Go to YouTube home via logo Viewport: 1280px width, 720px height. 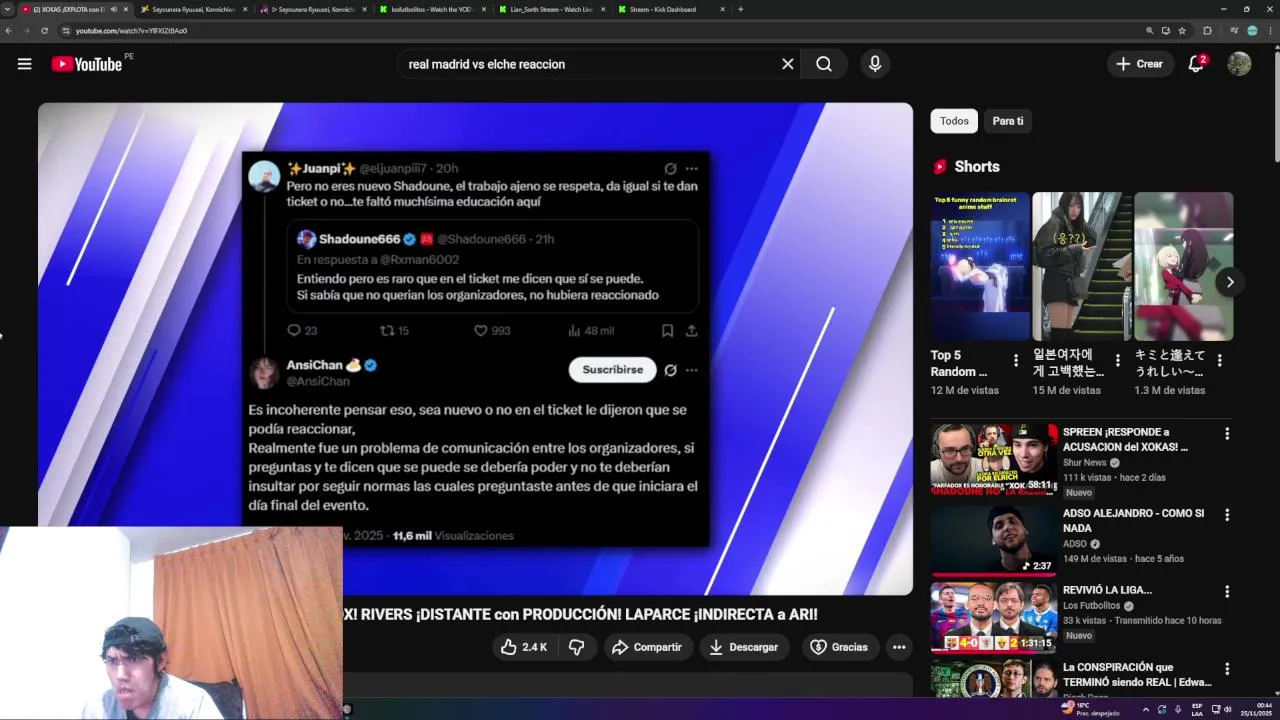pyautogui.click(x=86, y=64)
